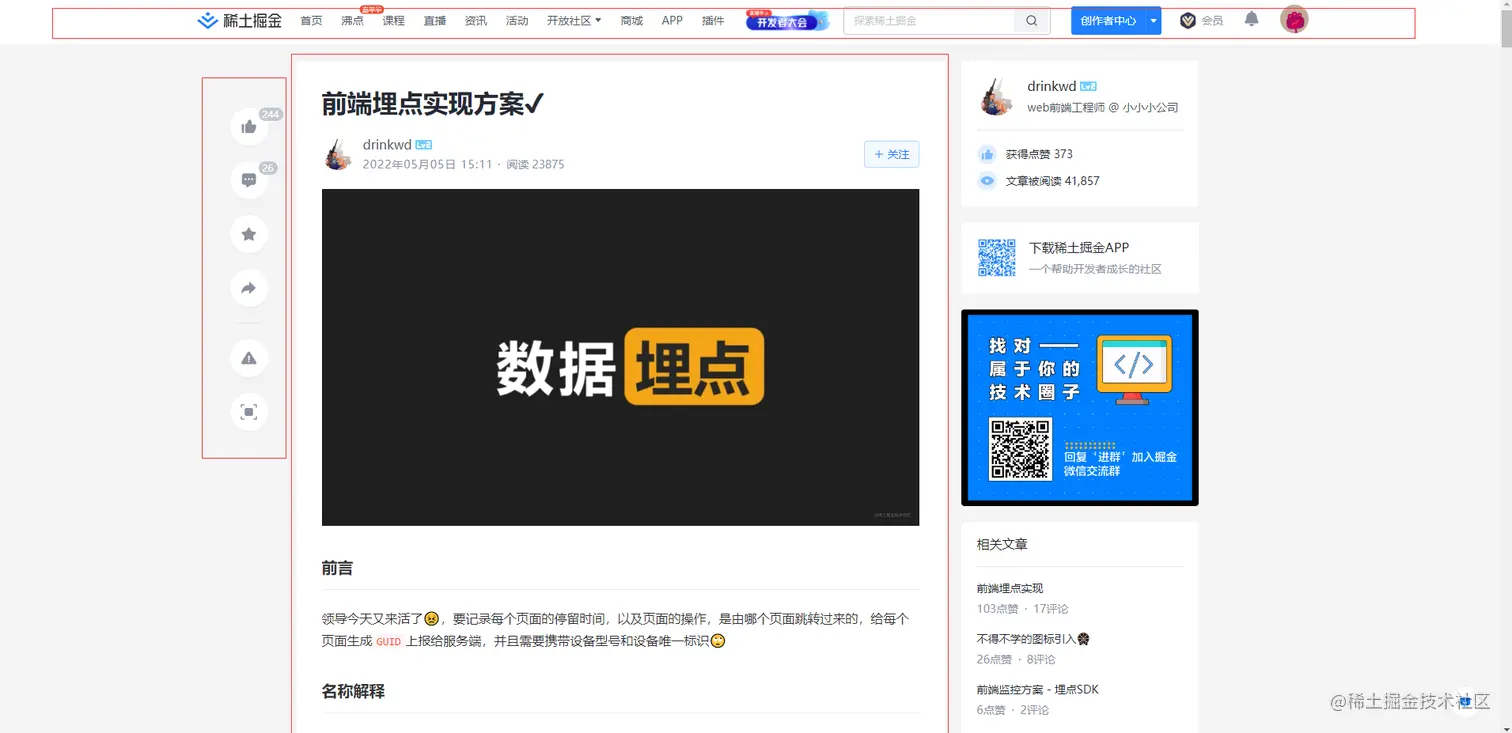Open the 沸点 section

[x=352, y=20]
